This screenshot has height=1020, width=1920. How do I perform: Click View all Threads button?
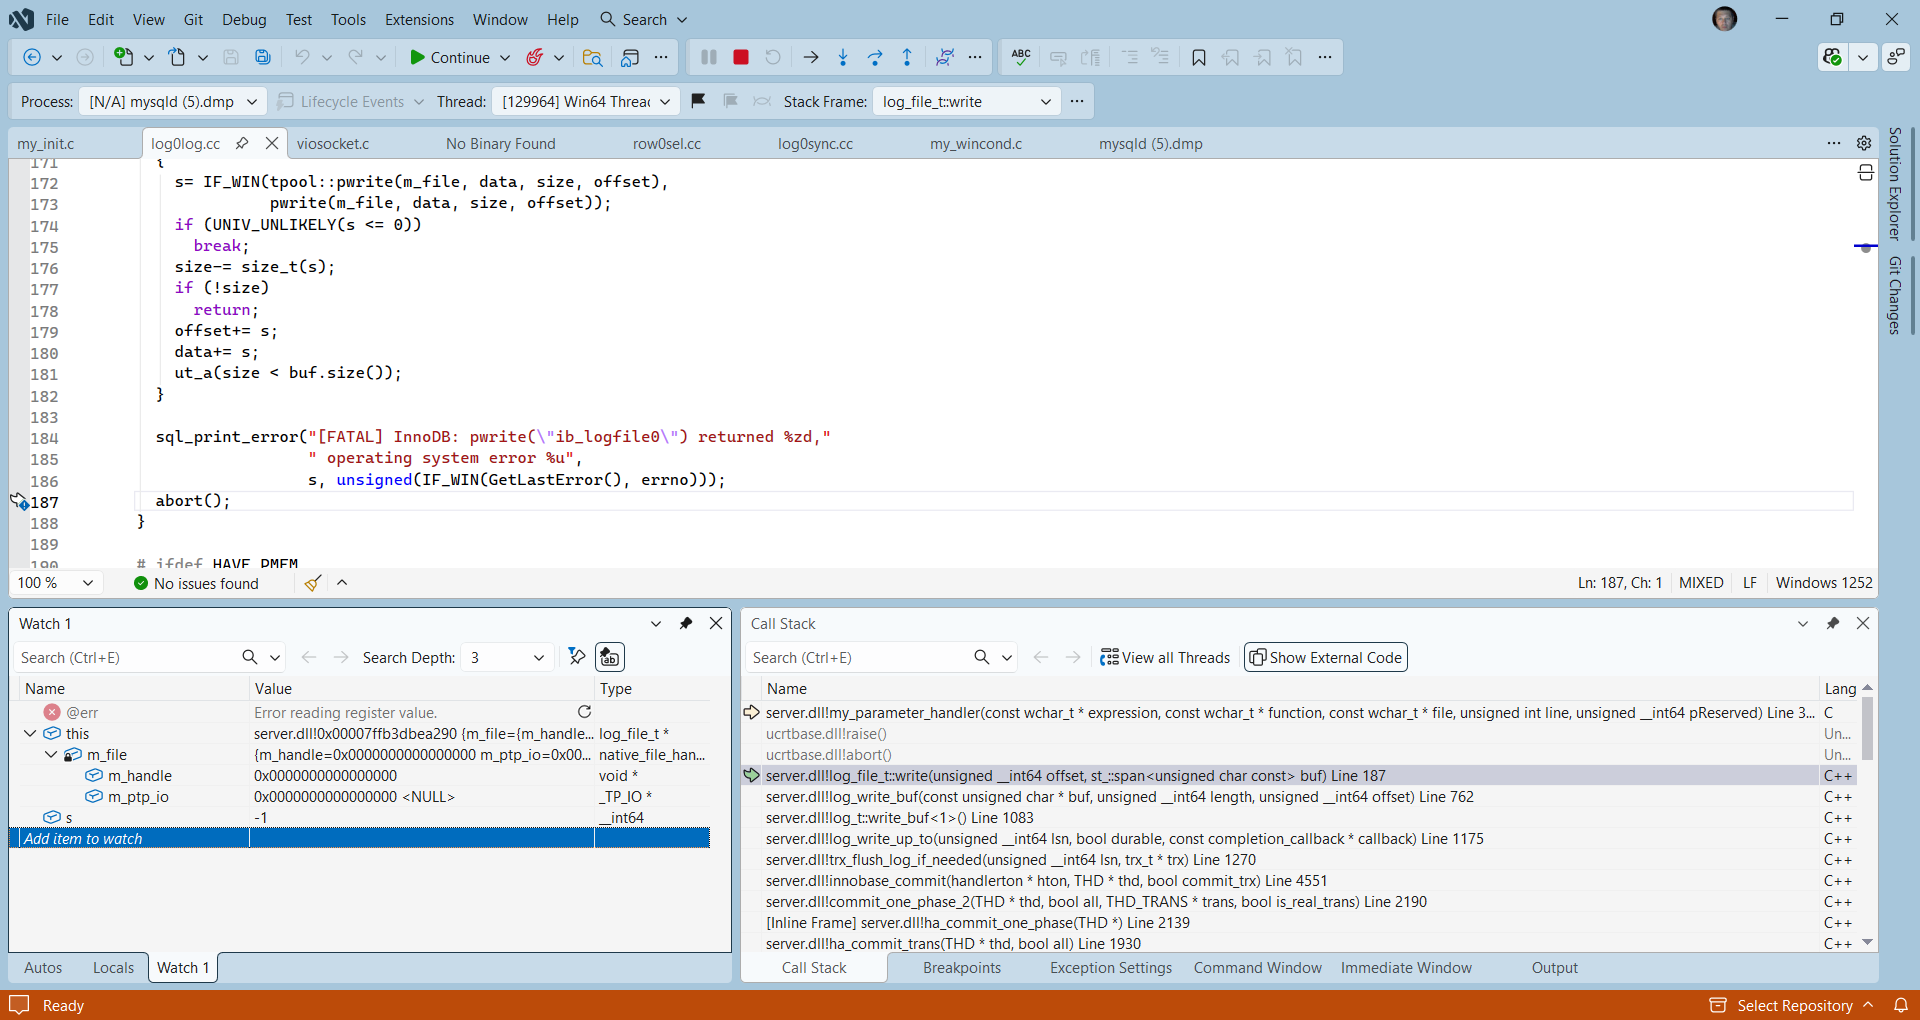click(x=1165, y=657)
